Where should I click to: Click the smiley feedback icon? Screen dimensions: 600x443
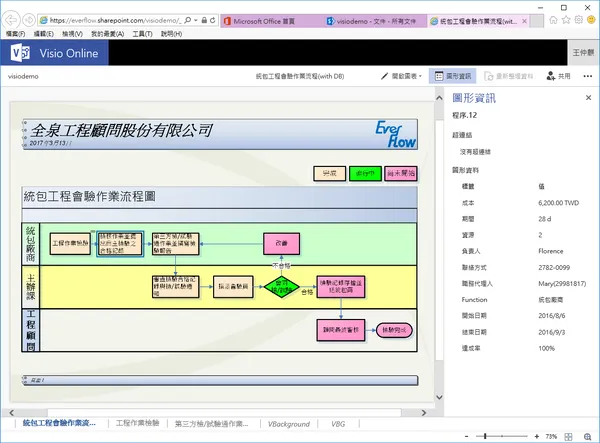pos(591,20)
